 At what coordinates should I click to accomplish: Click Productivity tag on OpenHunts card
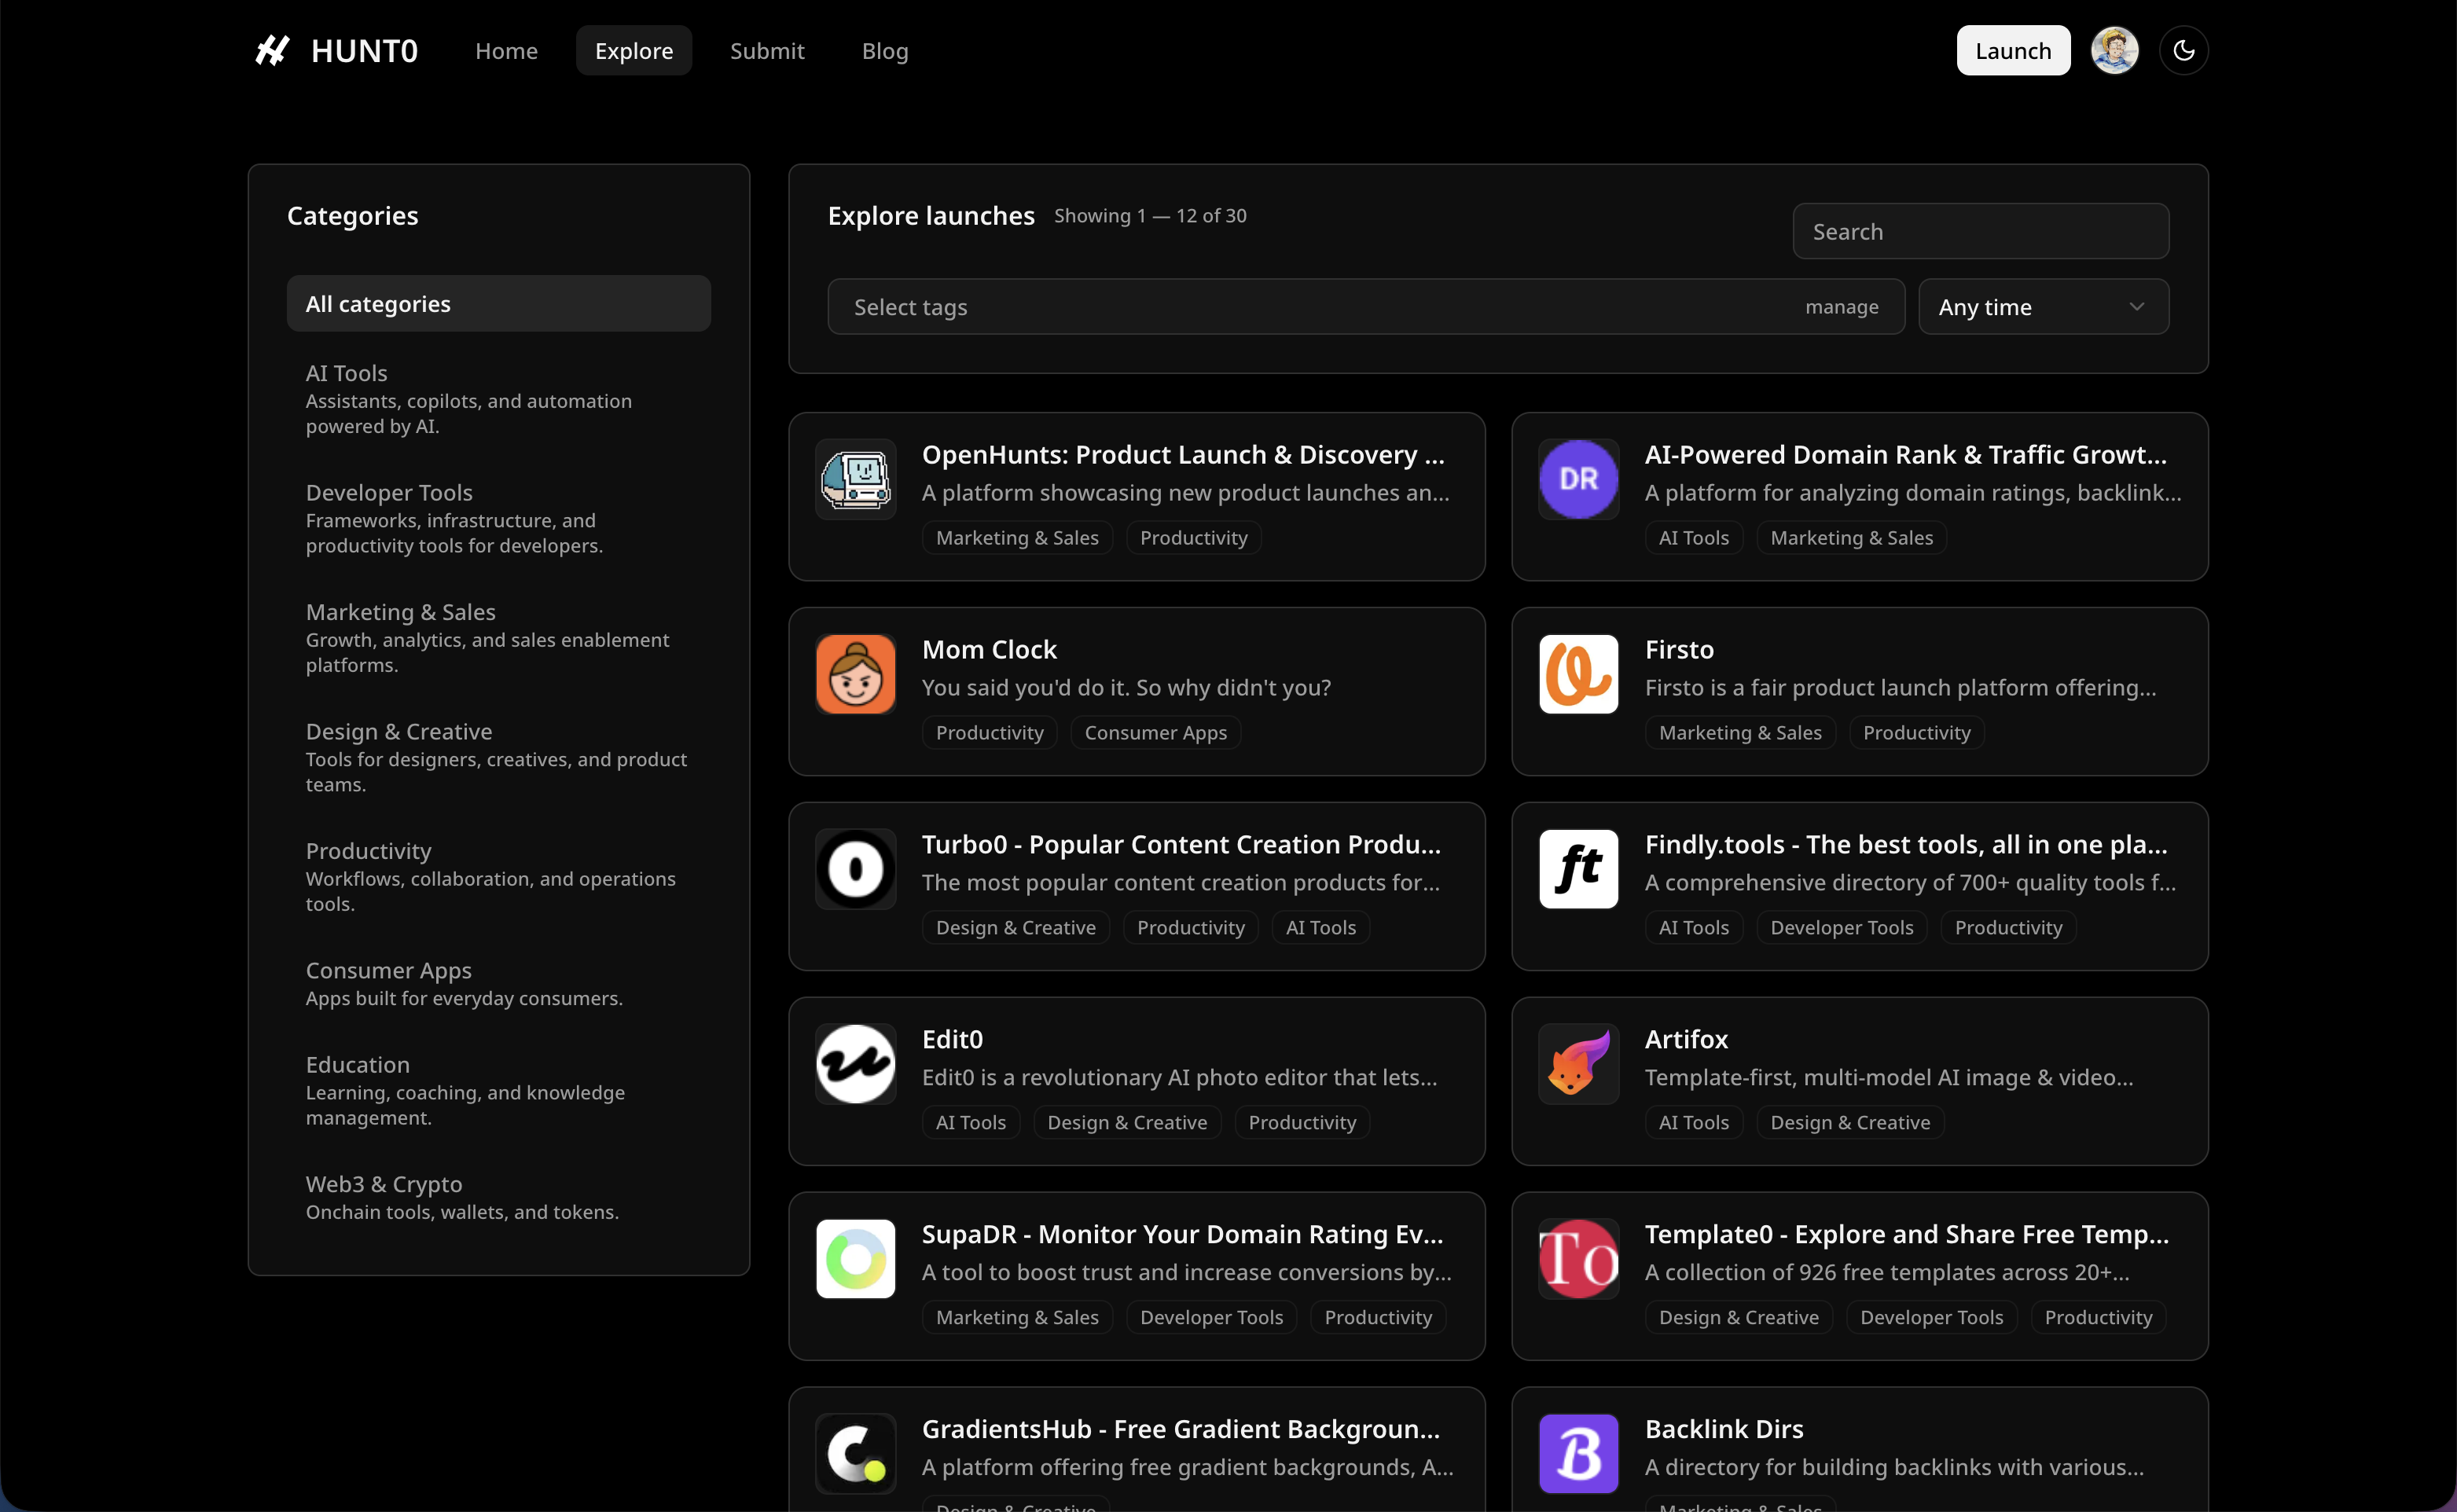point(1193,537)
